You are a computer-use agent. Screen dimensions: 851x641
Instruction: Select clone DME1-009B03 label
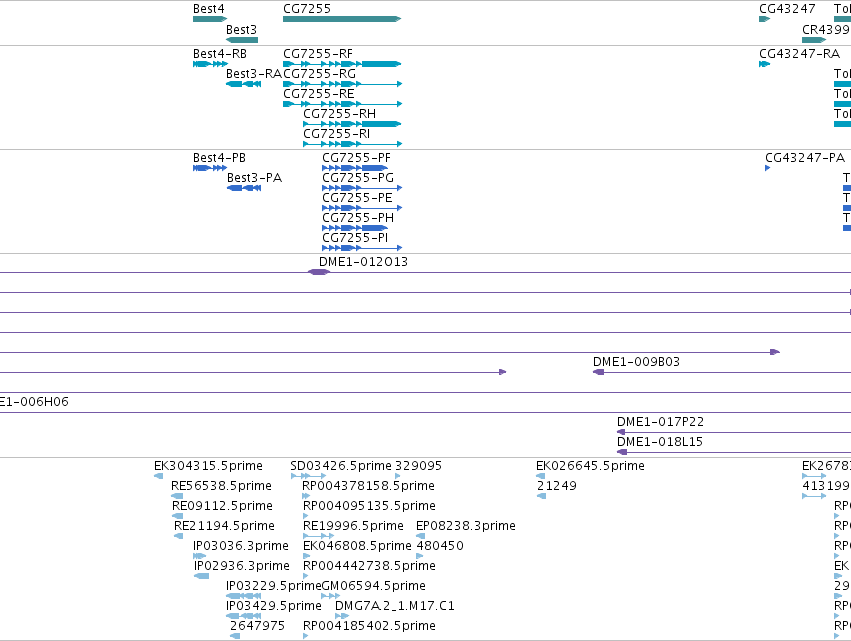coord(636,362)
